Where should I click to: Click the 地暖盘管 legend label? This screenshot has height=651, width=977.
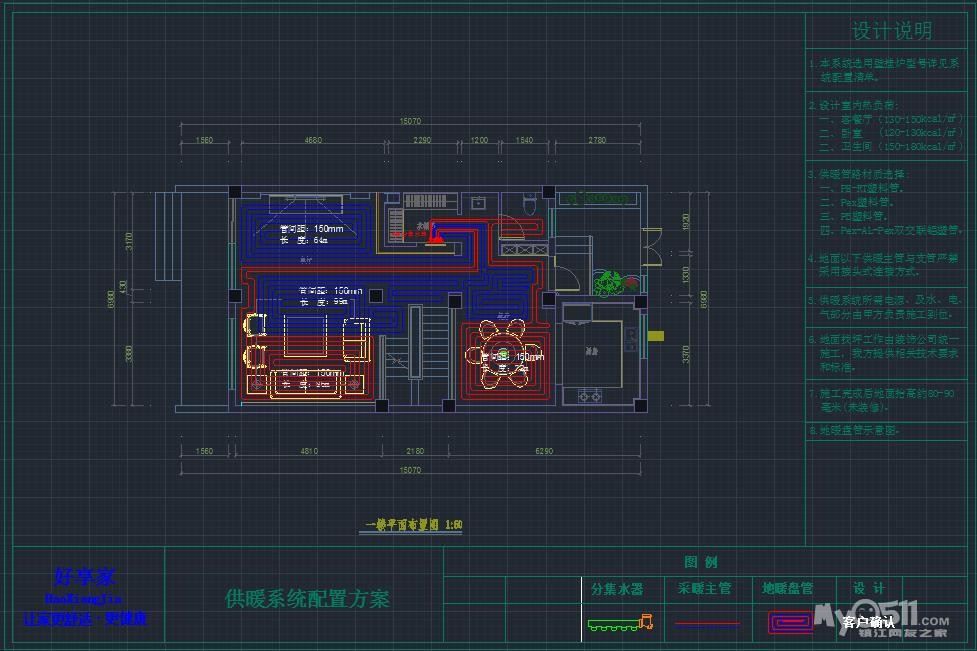(787, 589)
